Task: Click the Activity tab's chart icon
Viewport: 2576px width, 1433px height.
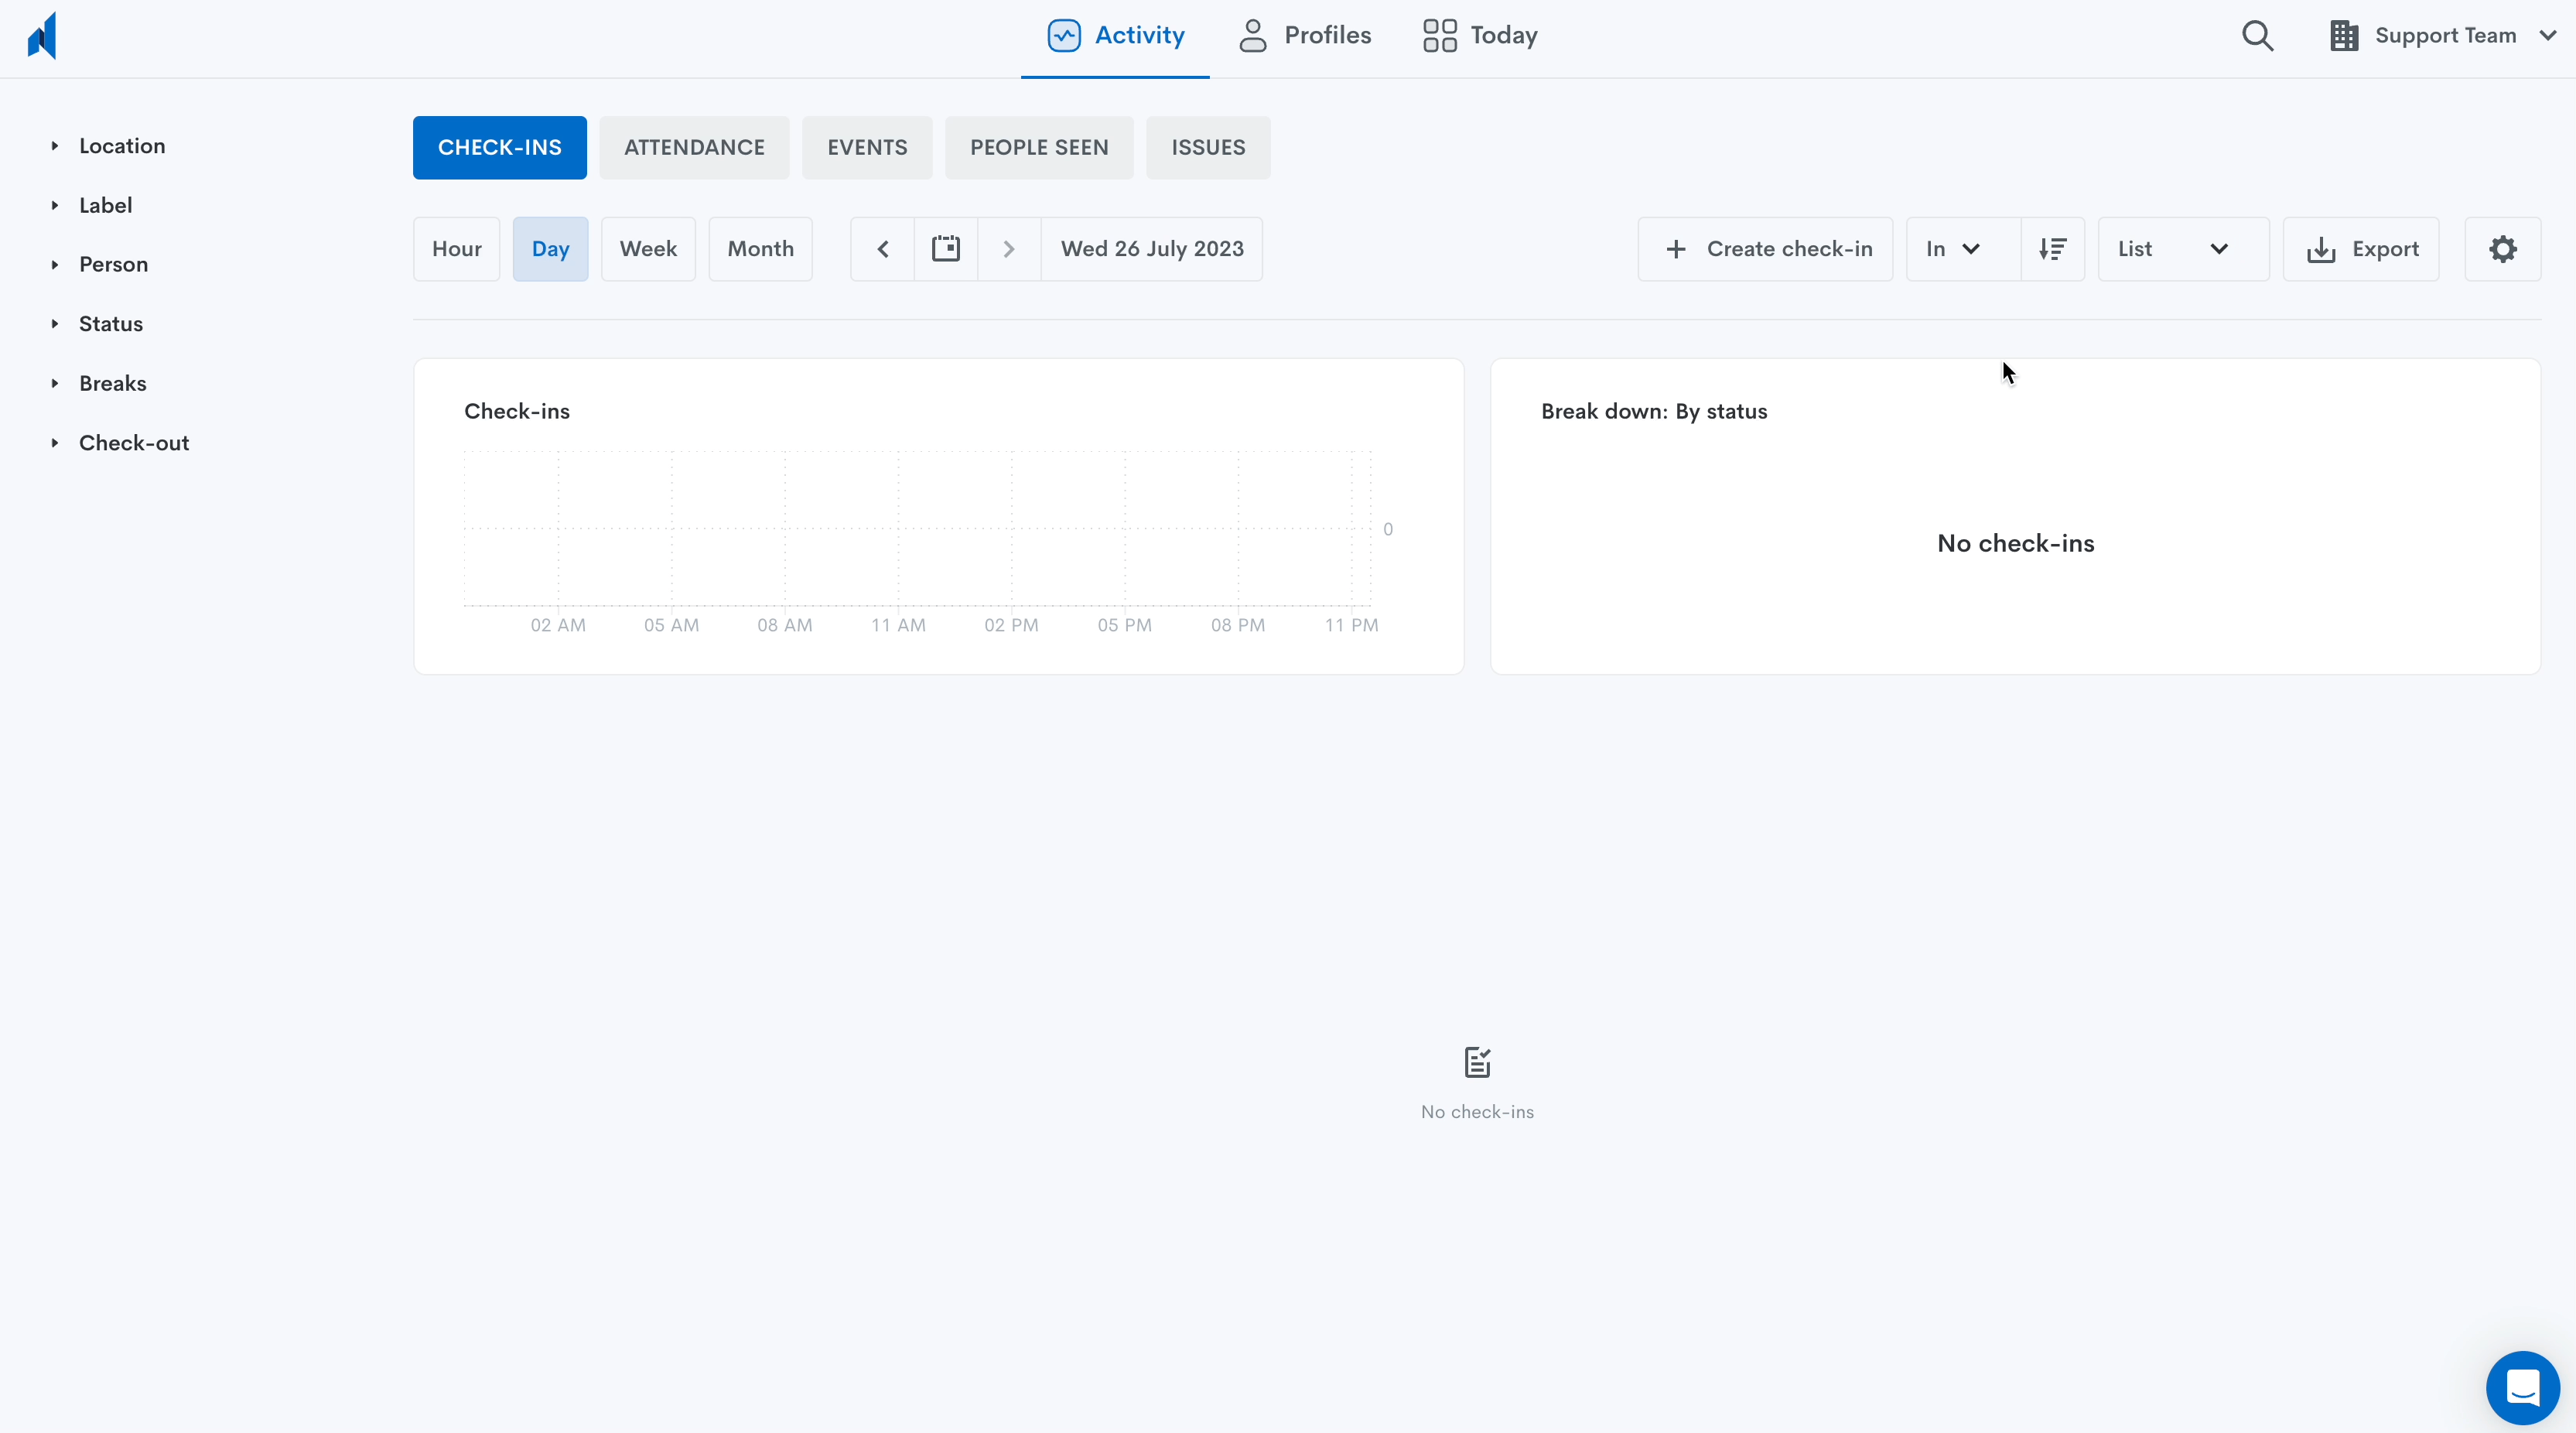Action: tap(1064, 36)
